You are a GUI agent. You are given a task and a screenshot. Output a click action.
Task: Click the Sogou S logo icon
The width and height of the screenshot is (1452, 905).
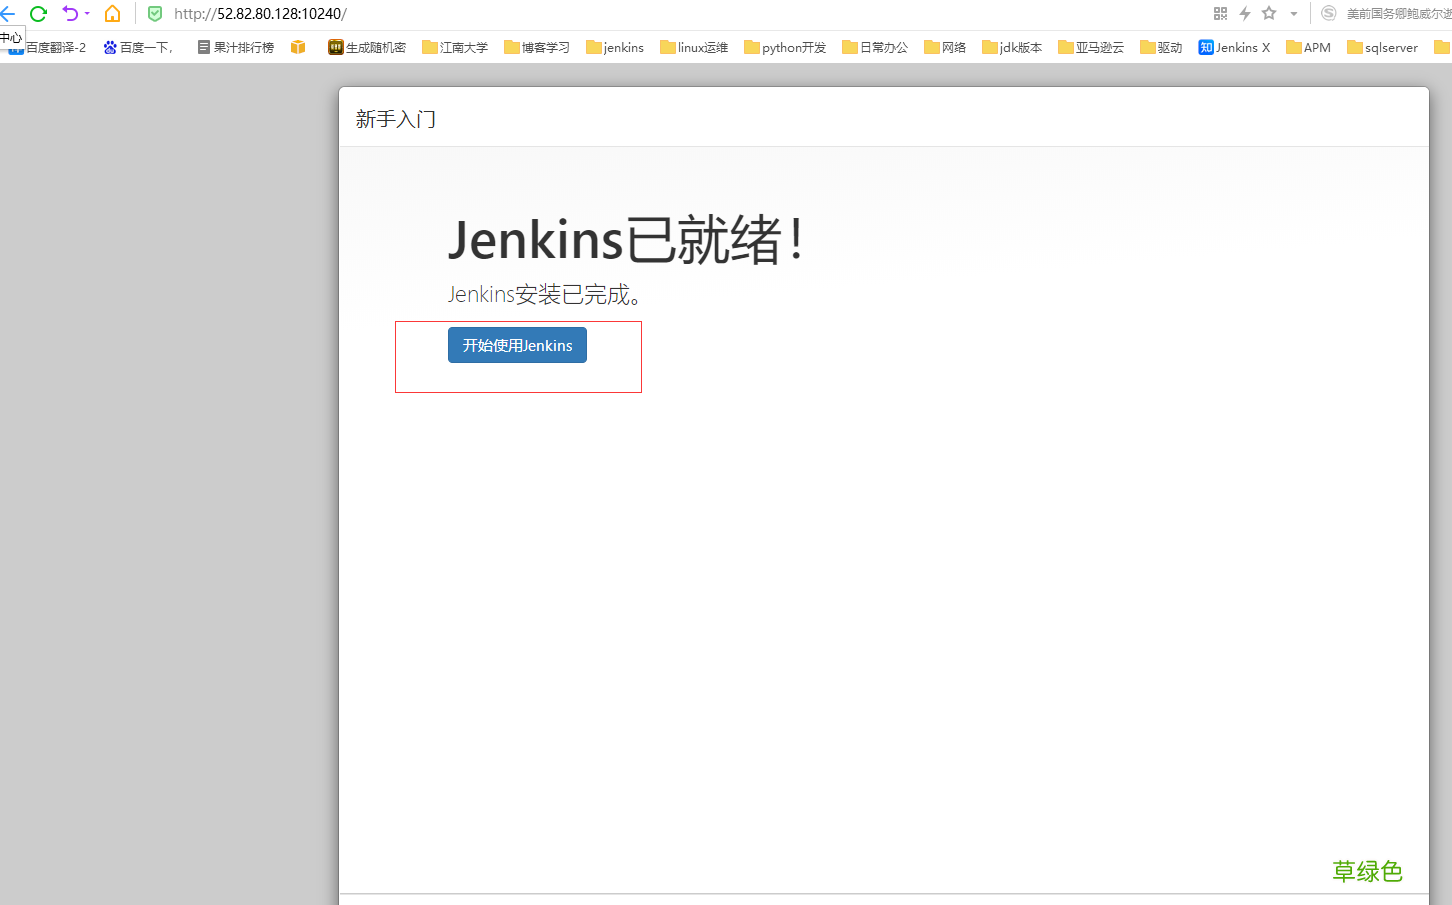click(x=1328, y=13)
